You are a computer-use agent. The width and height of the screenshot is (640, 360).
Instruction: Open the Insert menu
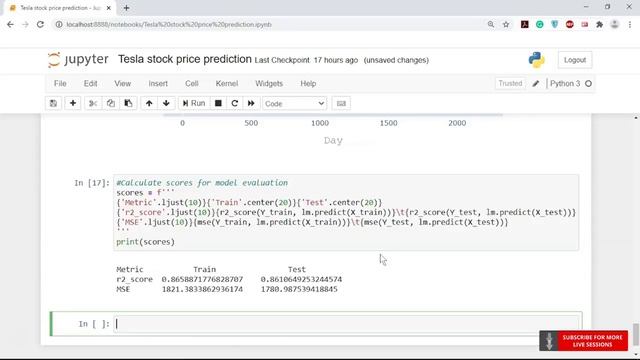pos(158,83)
